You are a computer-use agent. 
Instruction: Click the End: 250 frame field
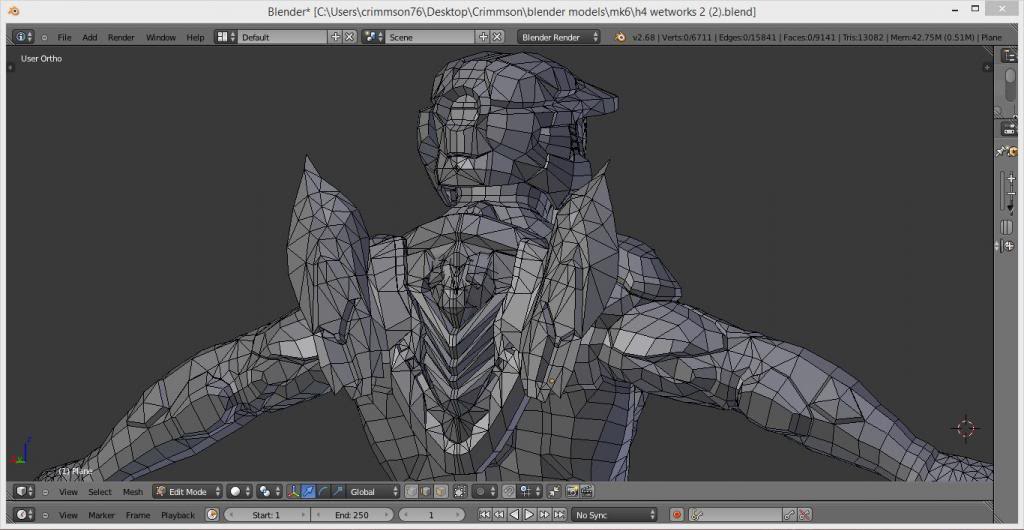[x=352, y=515]
